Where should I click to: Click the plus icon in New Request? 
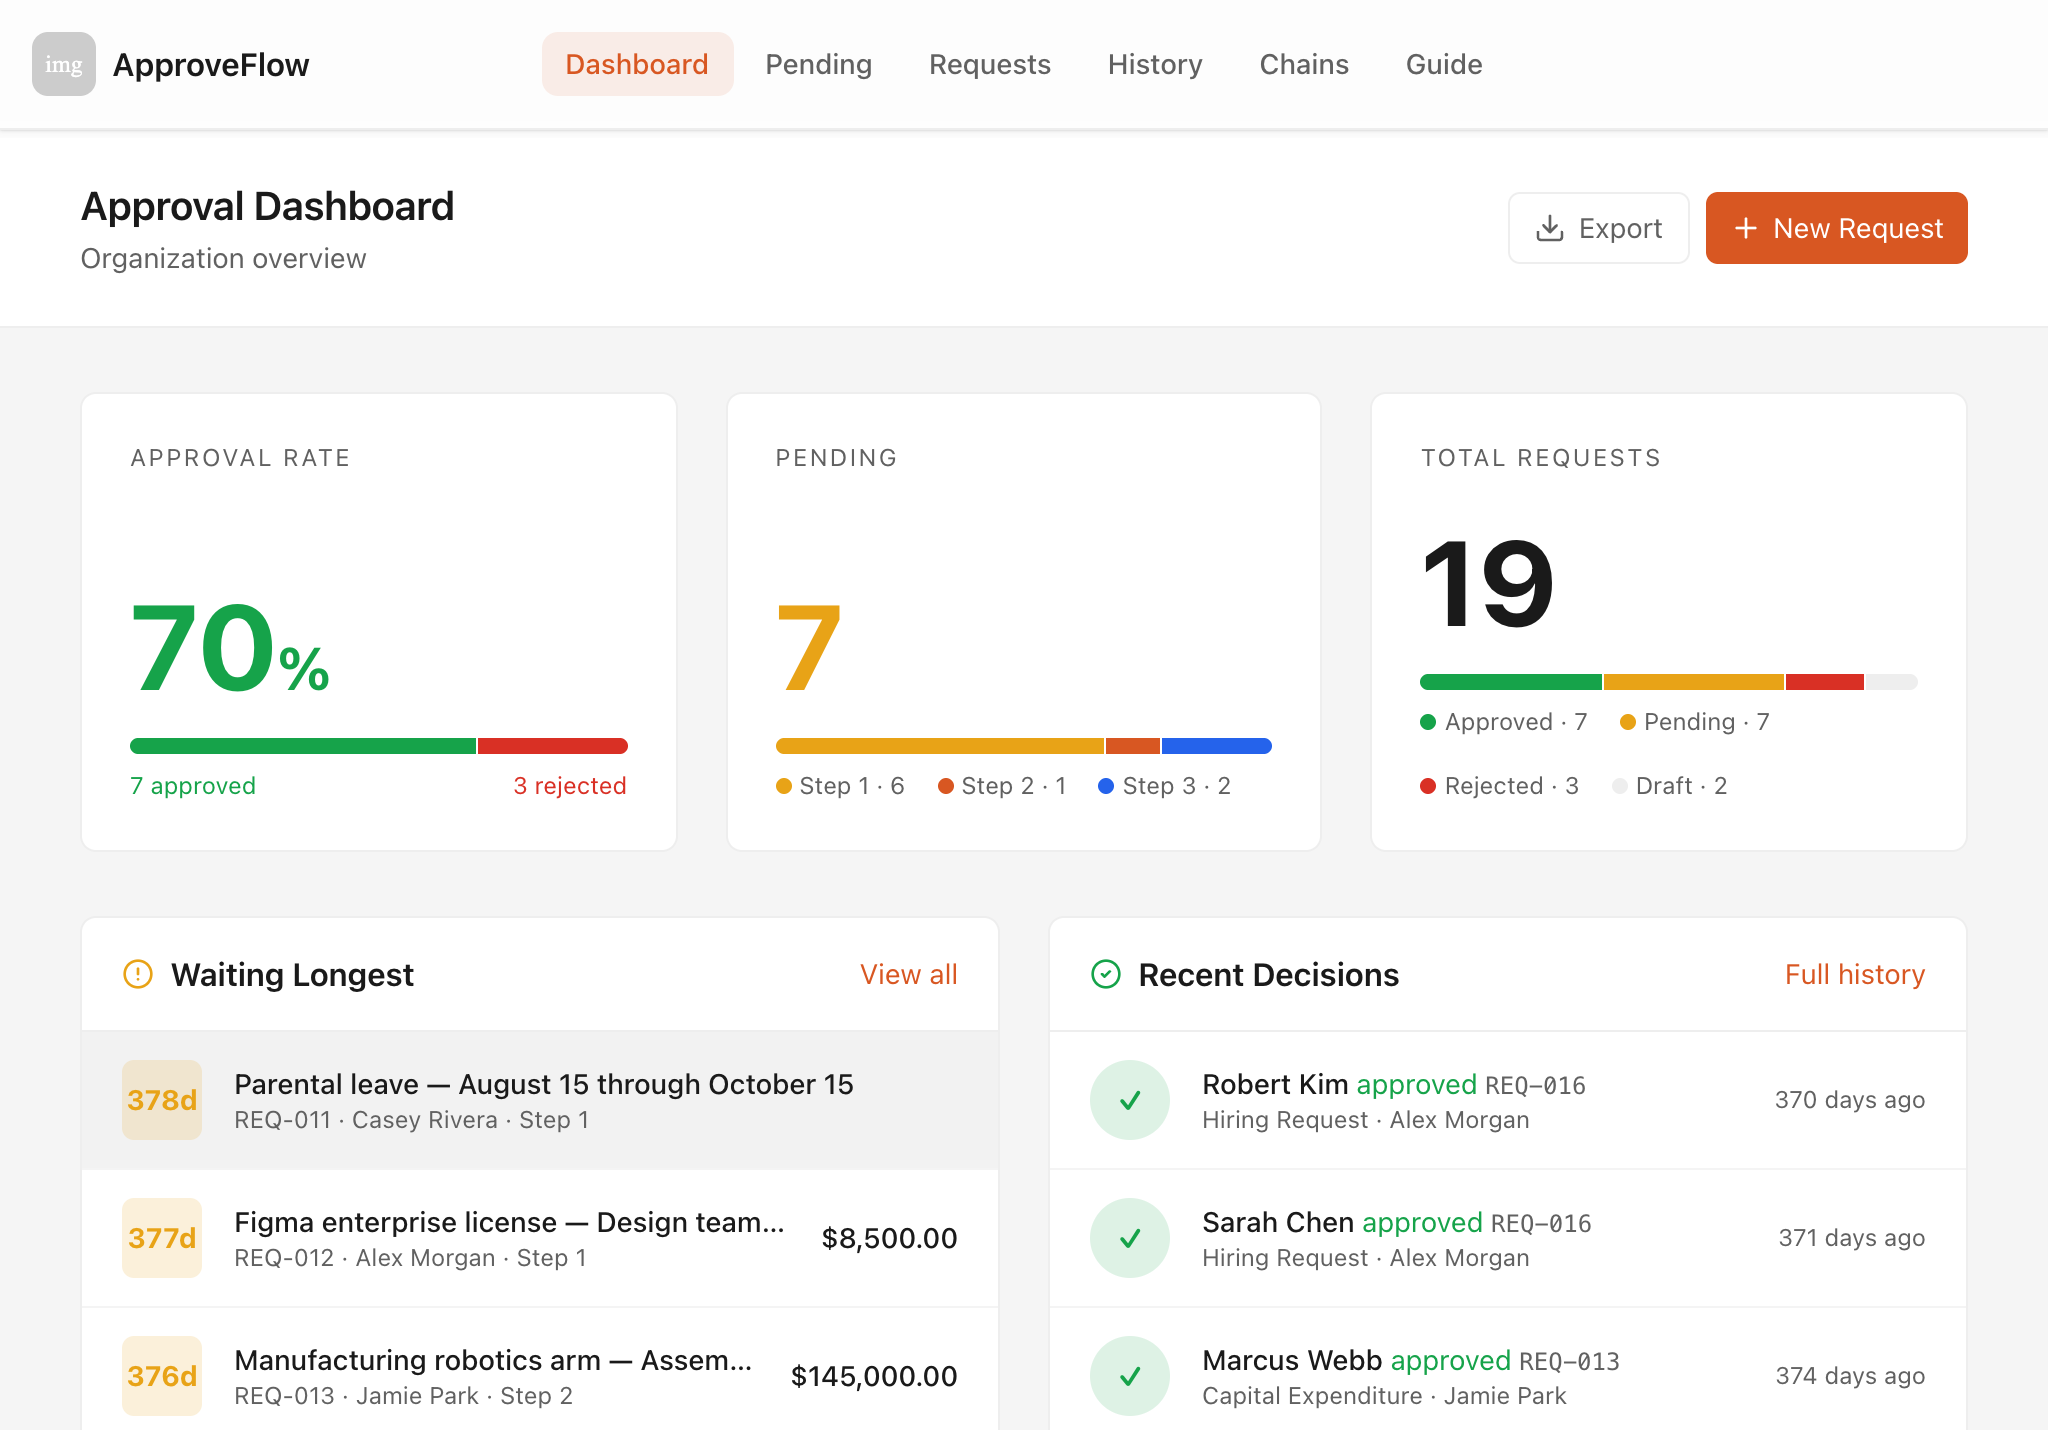click(x=1746, y=228)
